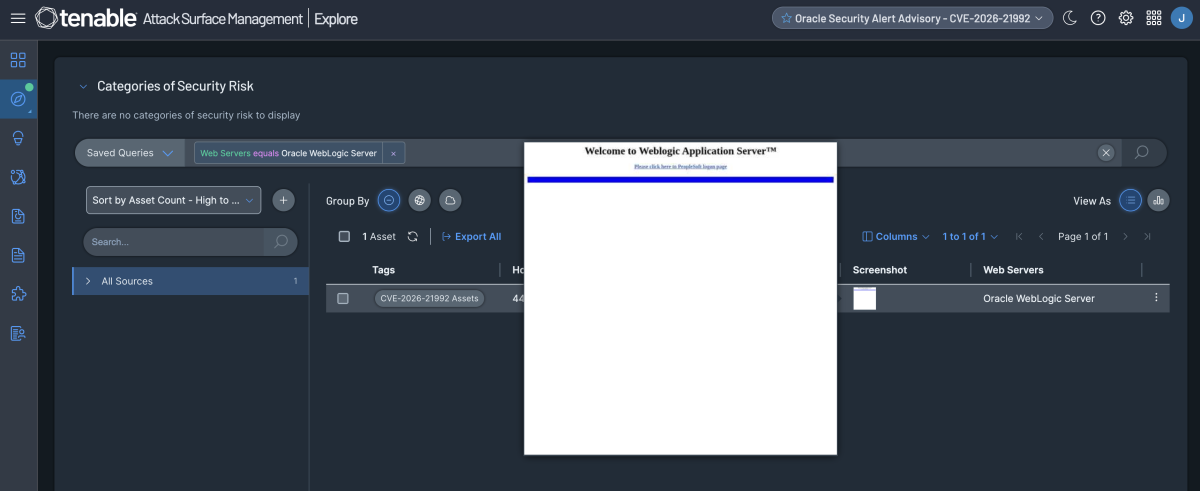Open the Saved Queries dropdown
Screen dimensions: 1200x491
130,153
